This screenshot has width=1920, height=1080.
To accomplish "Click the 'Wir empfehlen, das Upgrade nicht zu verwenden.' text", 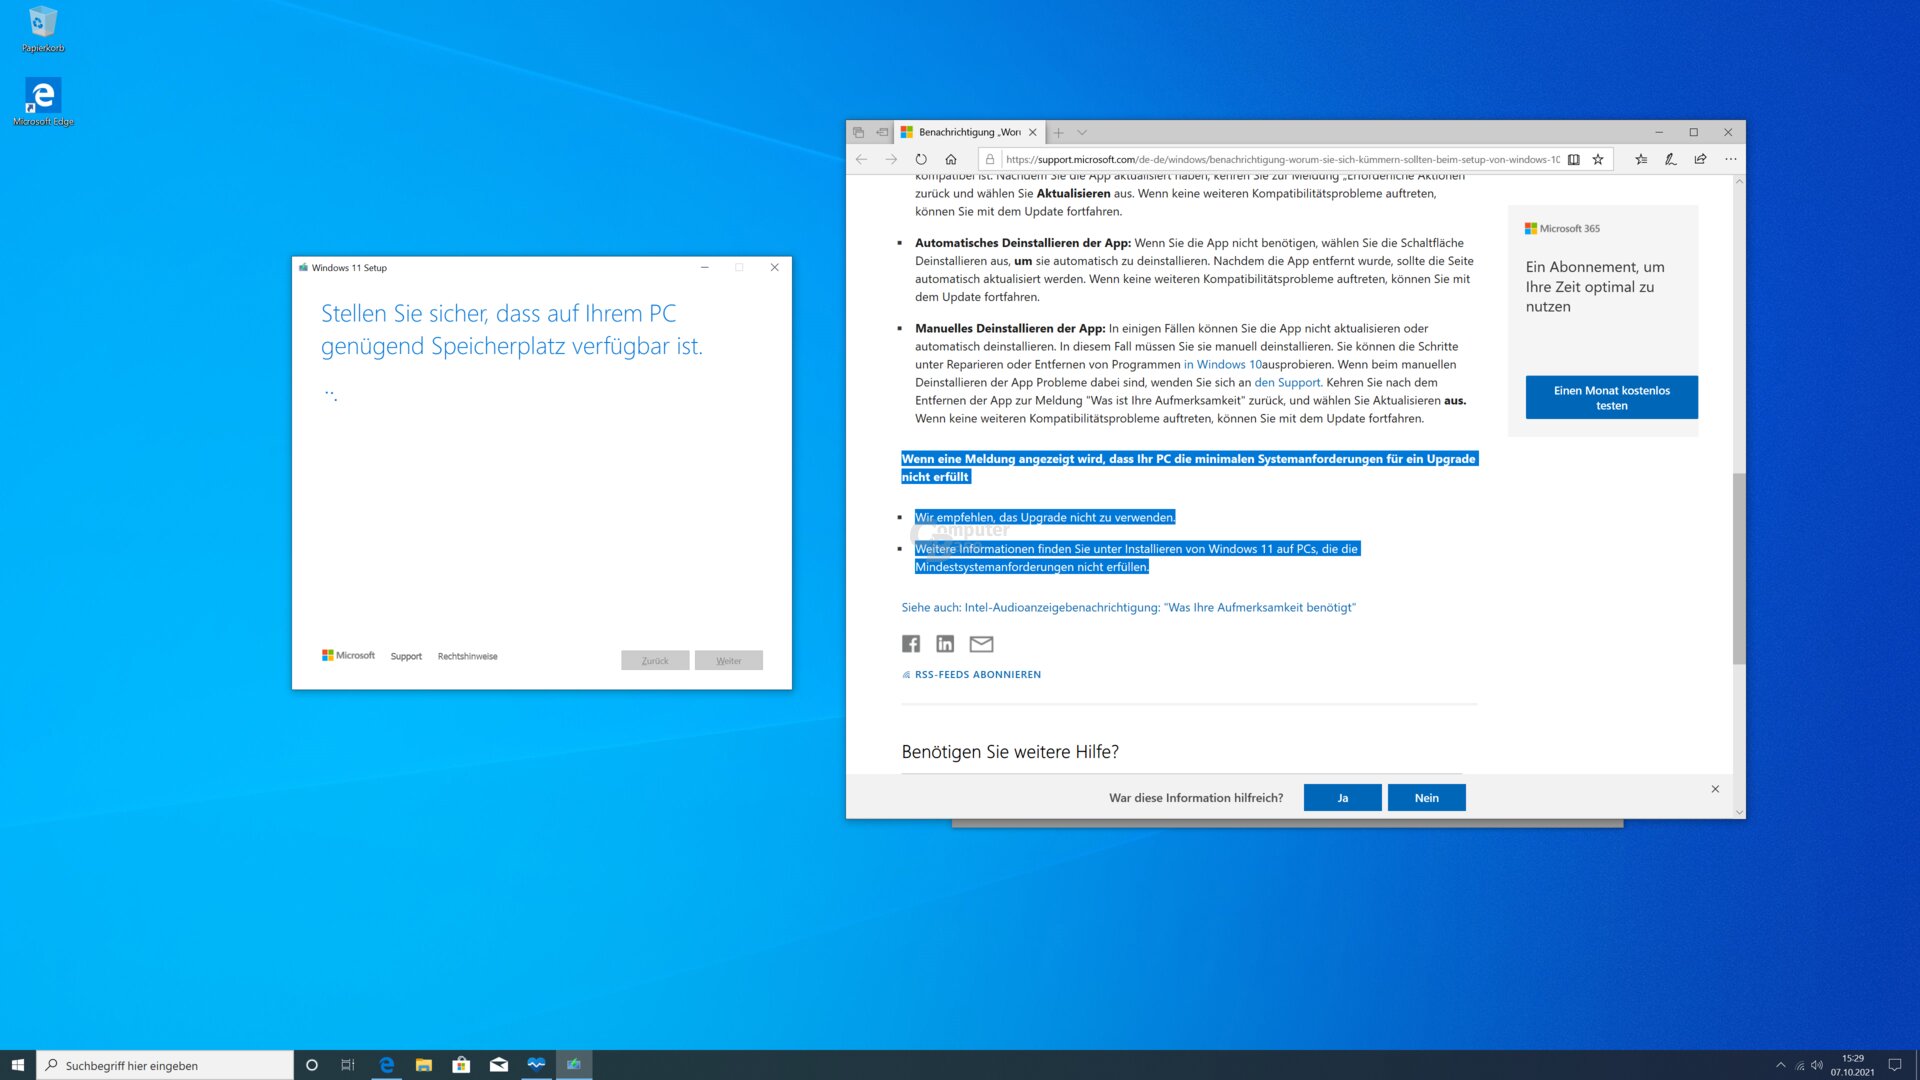I will [1045, 518].
